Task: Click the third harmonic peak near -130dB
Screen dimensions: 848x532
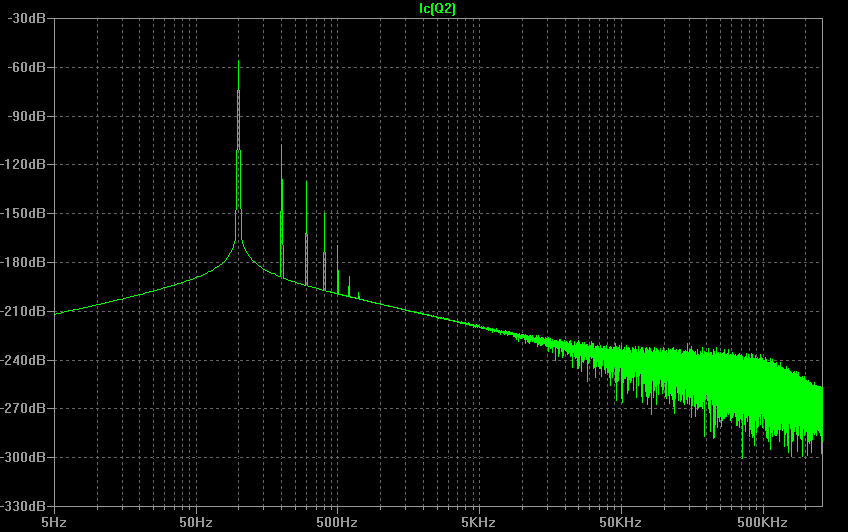Action: [x=306, y=182]
